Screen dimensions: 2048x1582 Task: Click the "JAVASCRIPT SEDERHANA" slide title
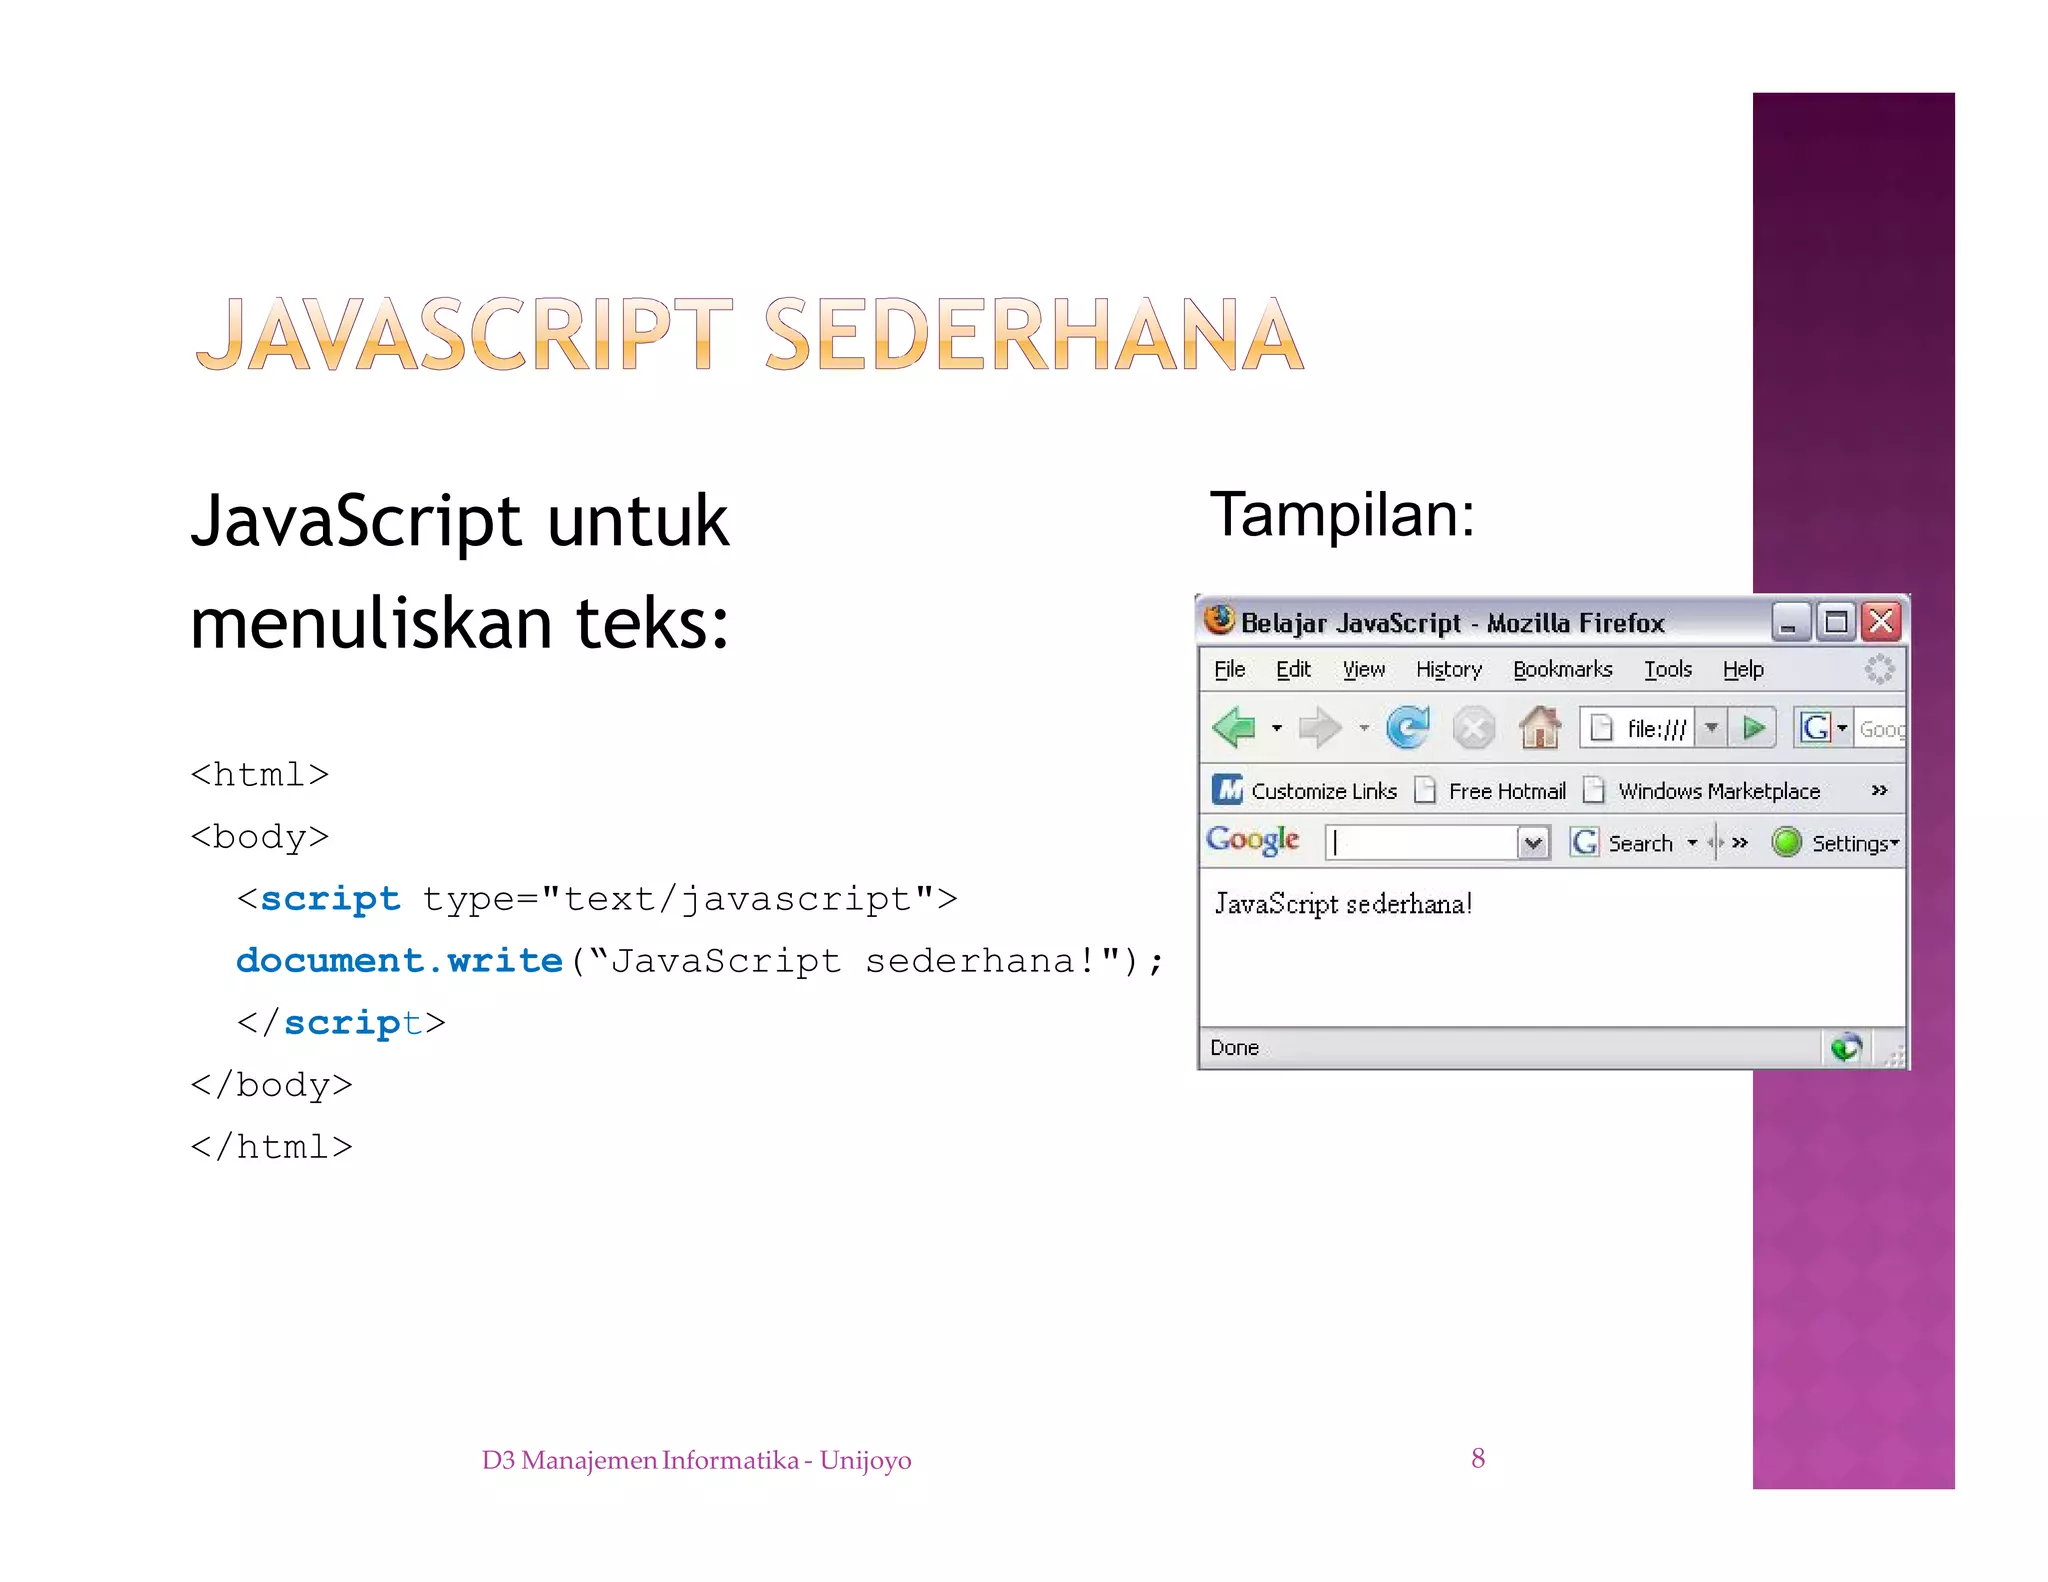point(750,334)
